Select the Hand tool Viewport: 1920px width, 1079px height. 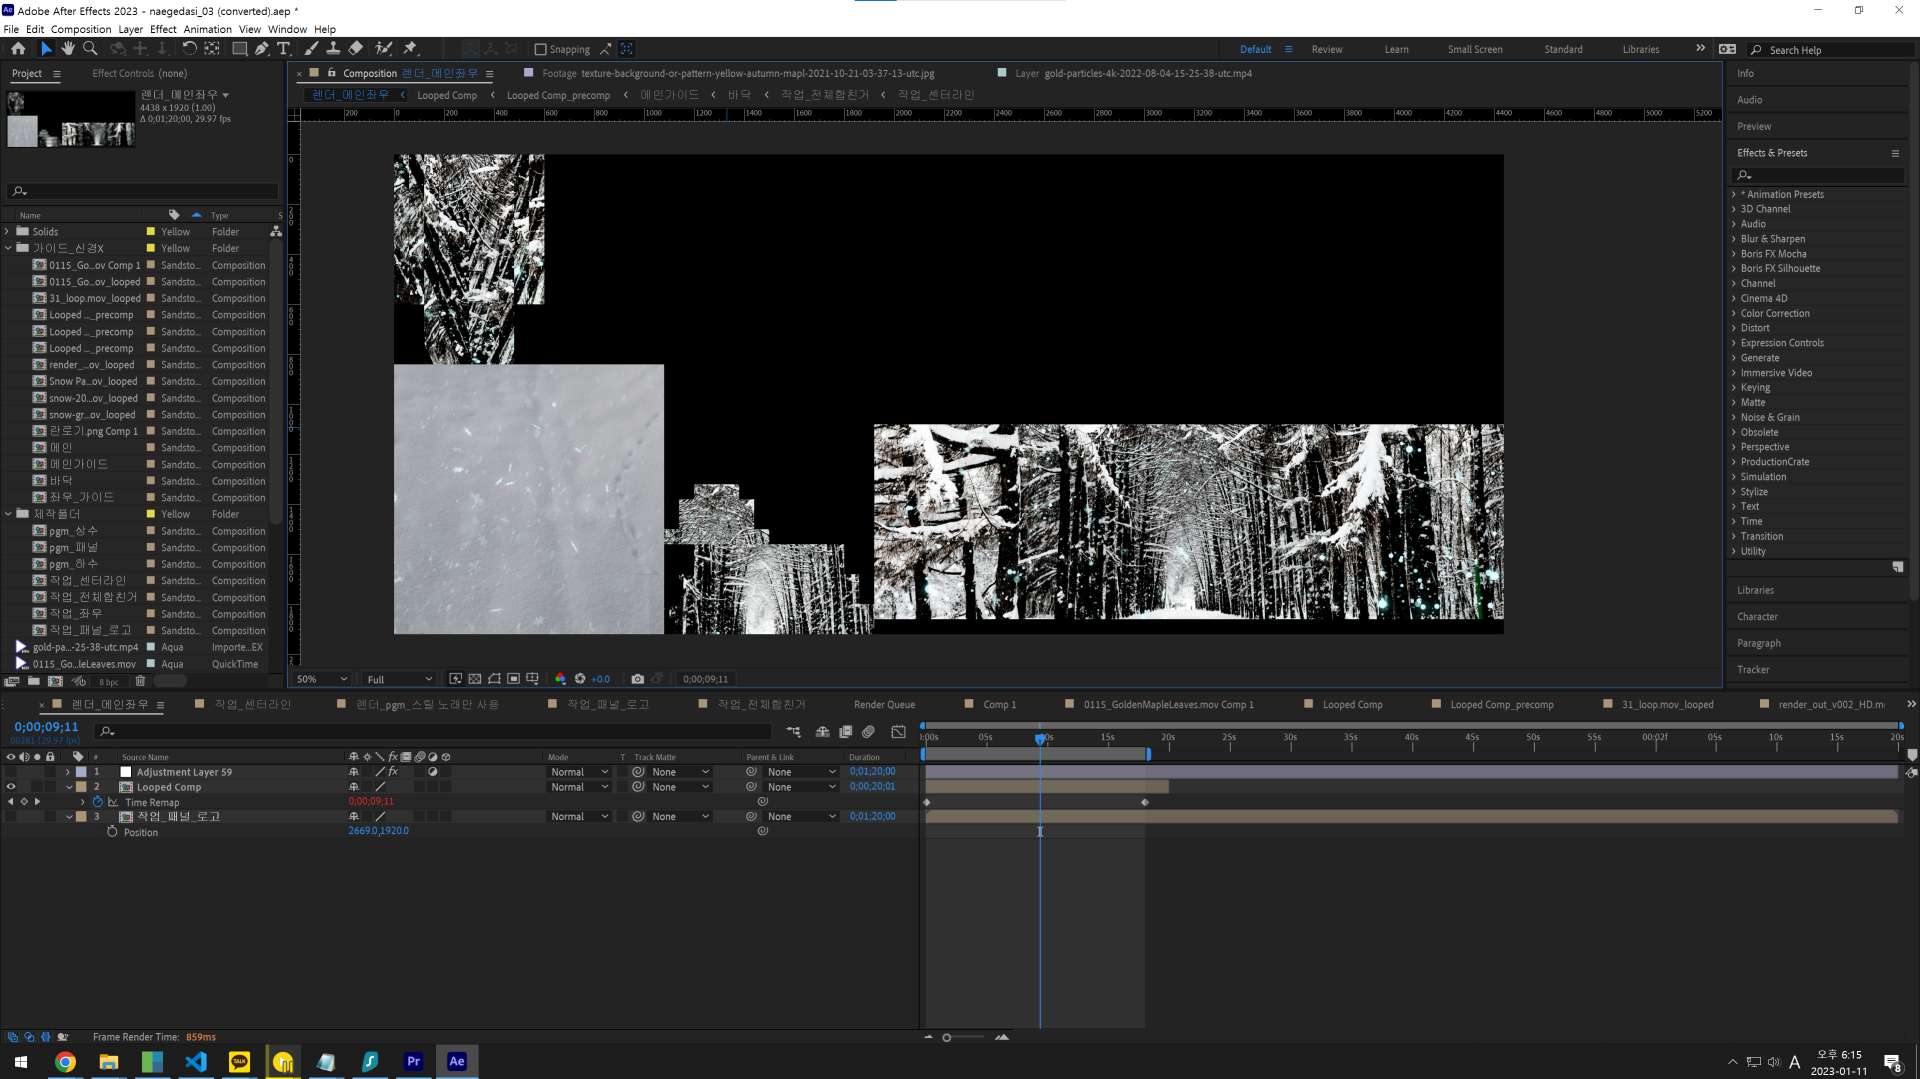click(x=68, y=48)
